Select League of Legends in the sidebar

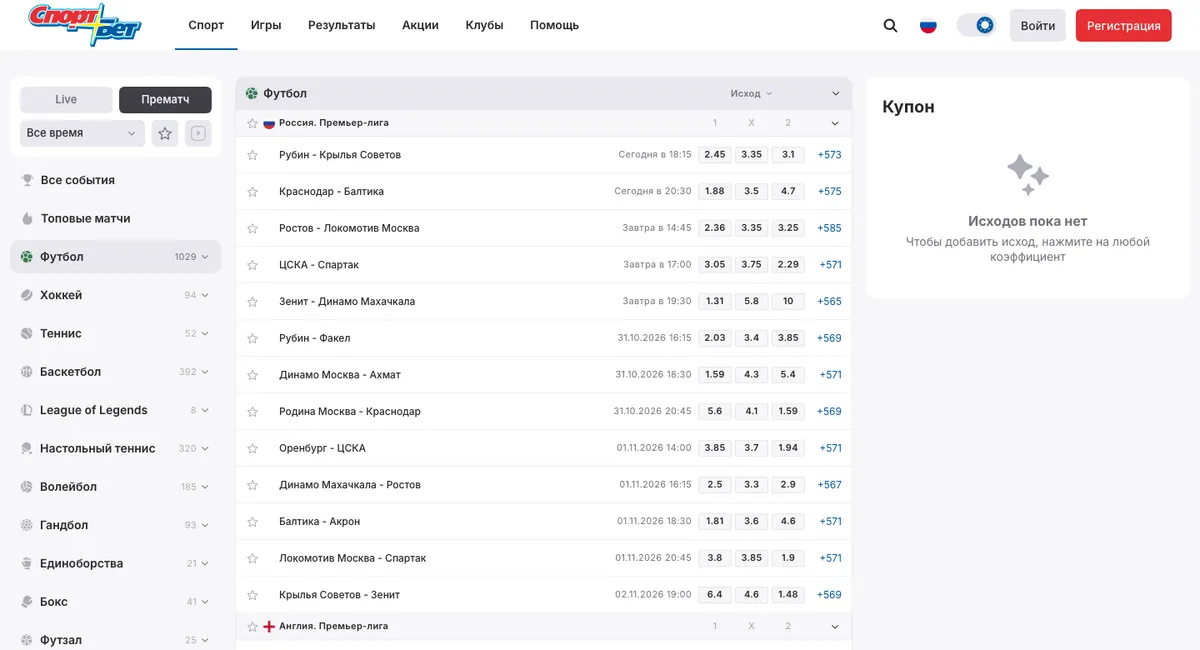pyautogui.click(x=116, y=410)
